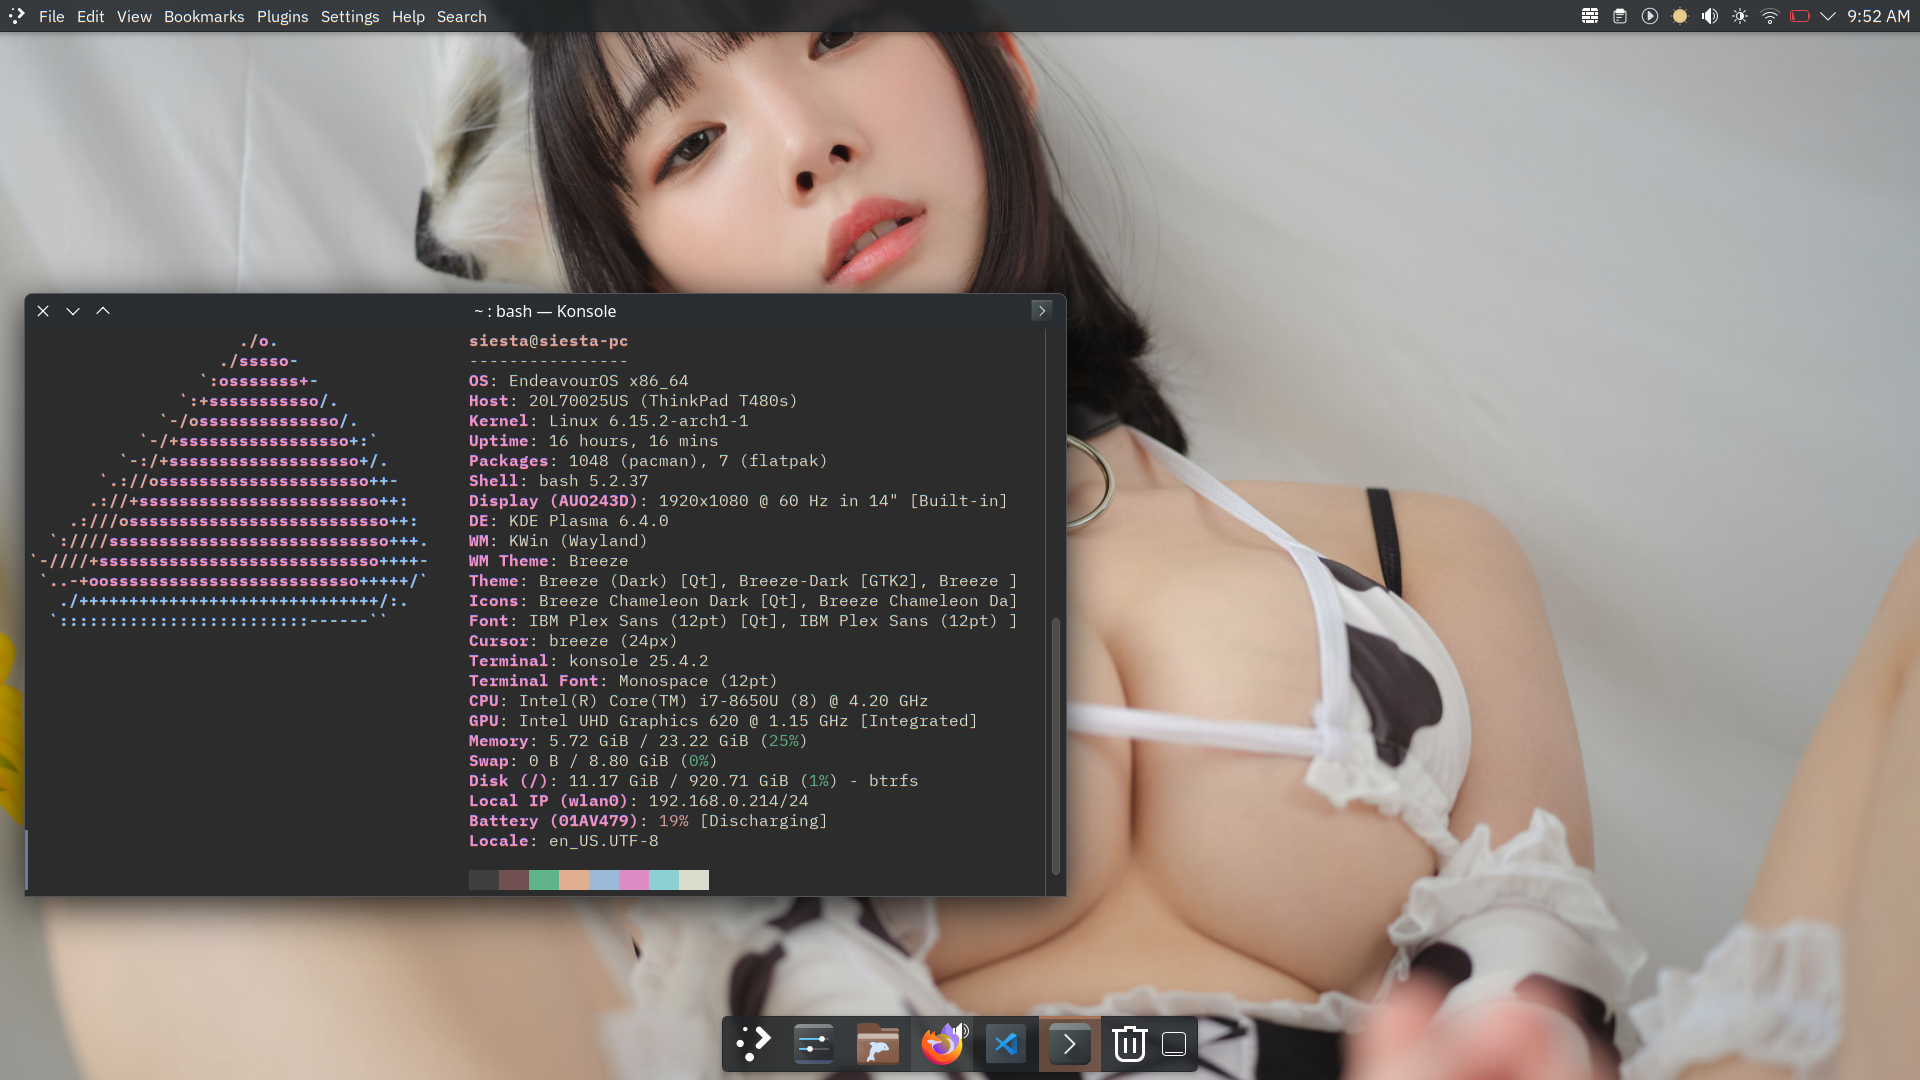Open the media player tray icon
The height and width of the screenshot is (1080, 1920).
[1650, 16]
